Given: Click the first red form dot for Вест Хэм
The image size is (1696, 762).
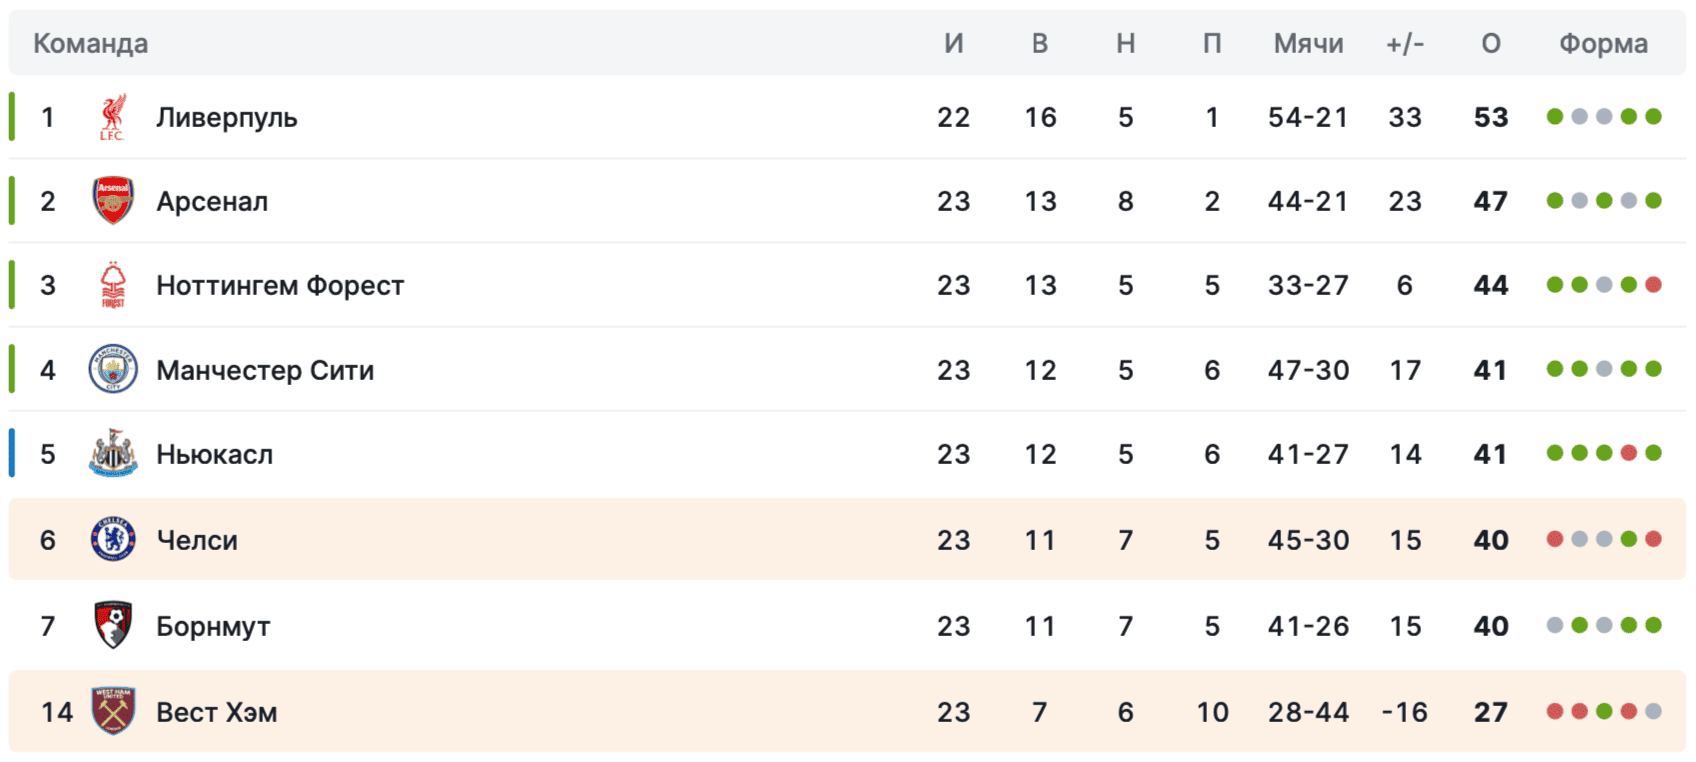Looking at the screenshot, I should click(1555, 711).
